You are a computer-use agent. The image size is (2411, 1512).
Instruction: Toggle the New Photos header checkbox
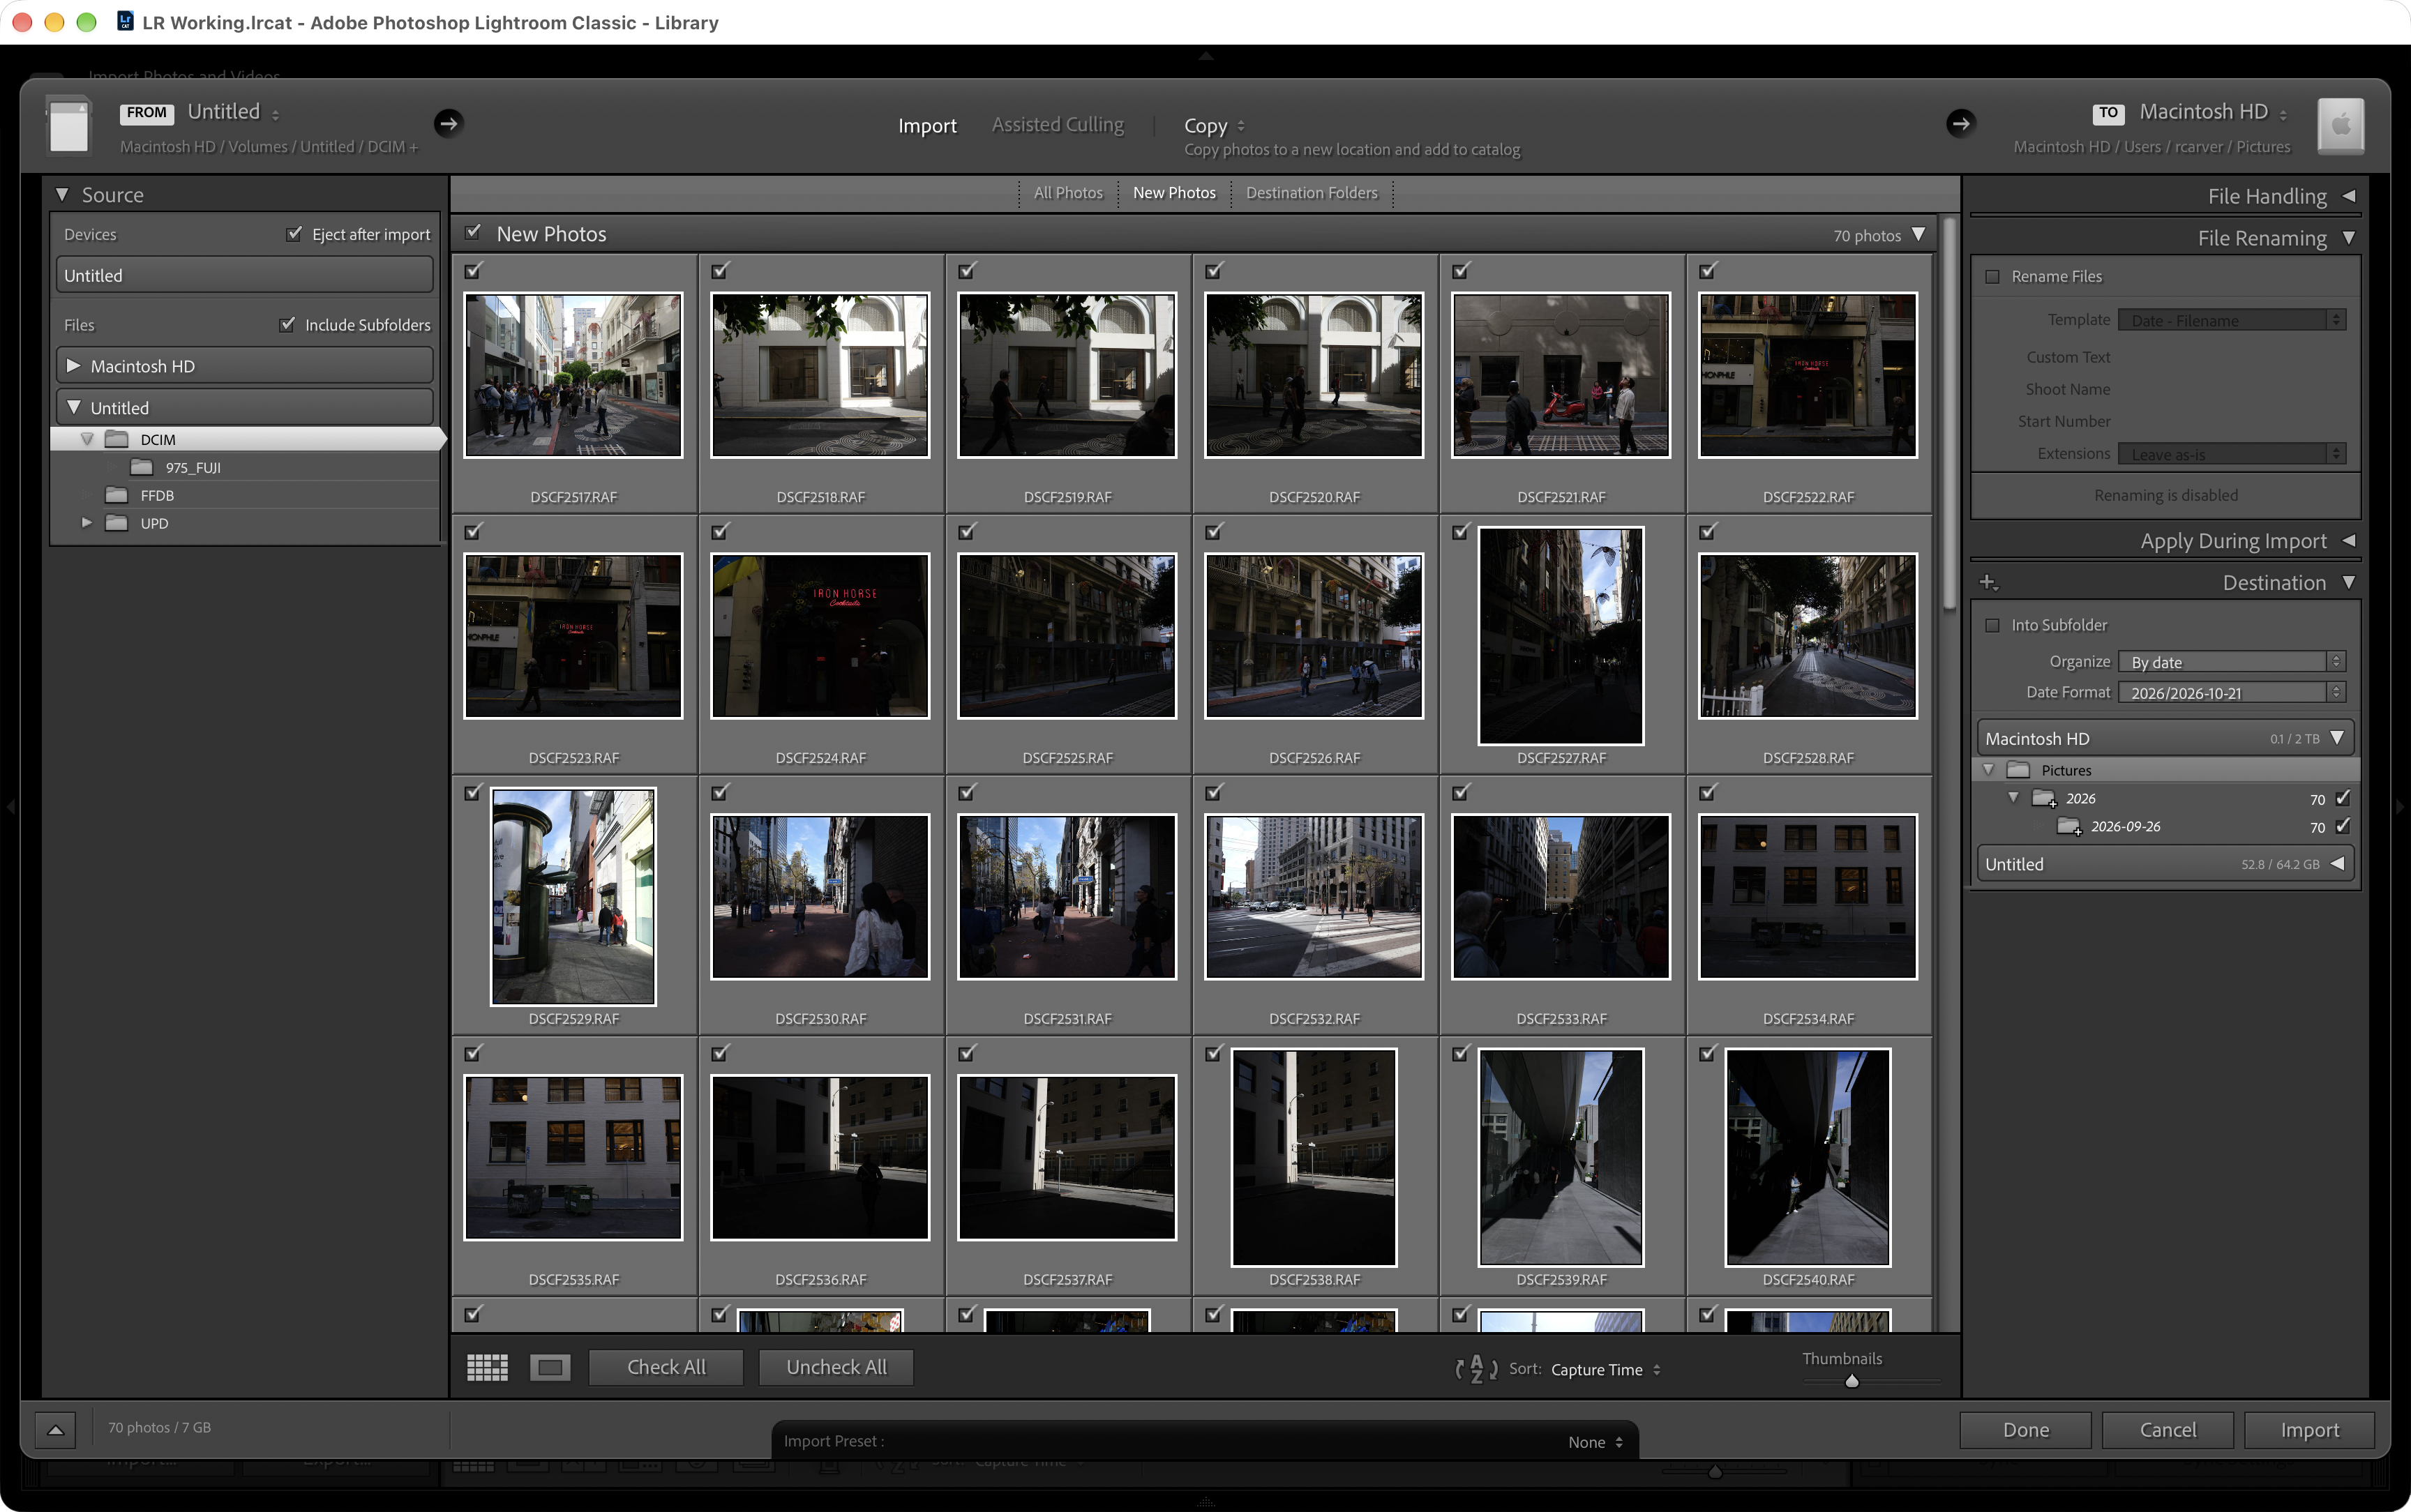click(x=473, y=232)
